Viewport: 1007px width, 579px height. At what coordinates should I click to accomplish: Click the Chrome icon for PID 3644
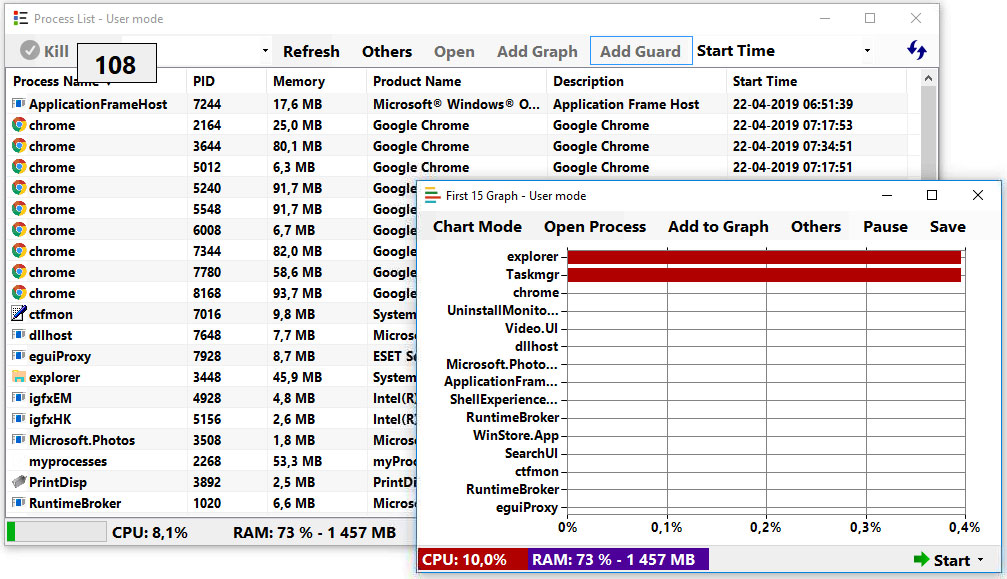(19, 146)
